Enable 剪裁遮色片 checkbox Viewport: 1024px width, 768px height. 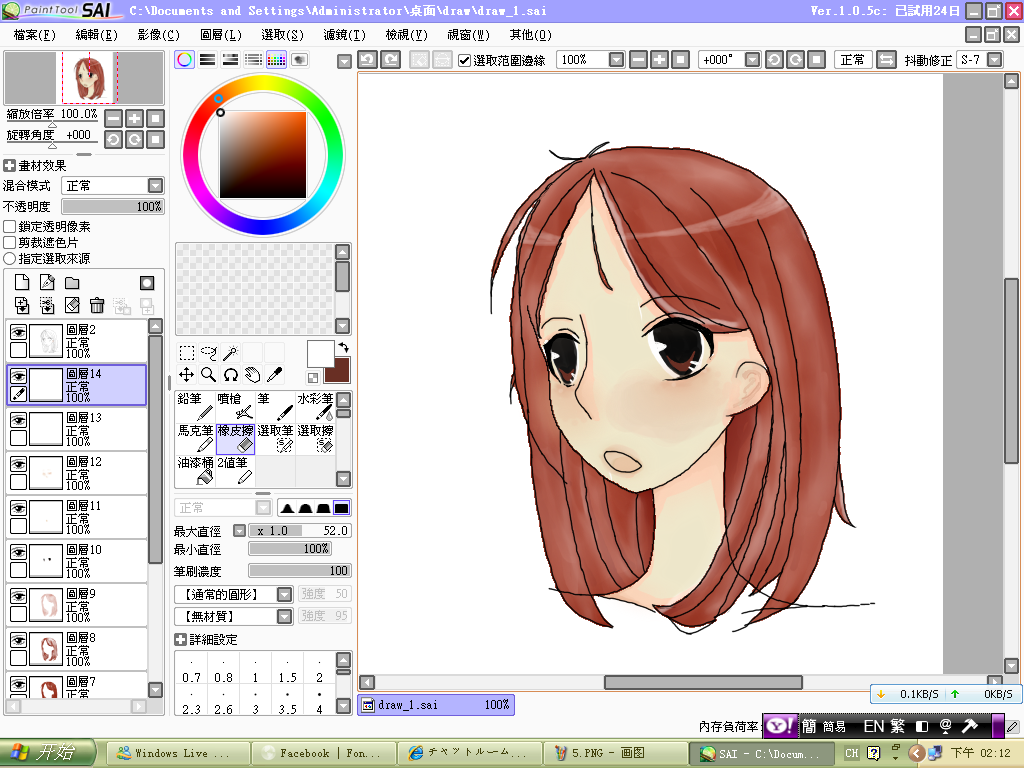[x=10, y=242]
